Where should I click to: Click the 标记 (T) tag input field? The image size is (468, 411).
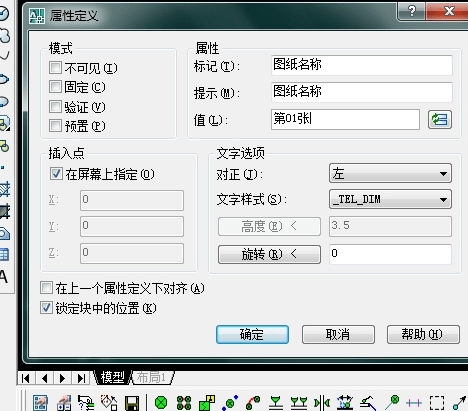pyautogui.click(x=362, y=65)
